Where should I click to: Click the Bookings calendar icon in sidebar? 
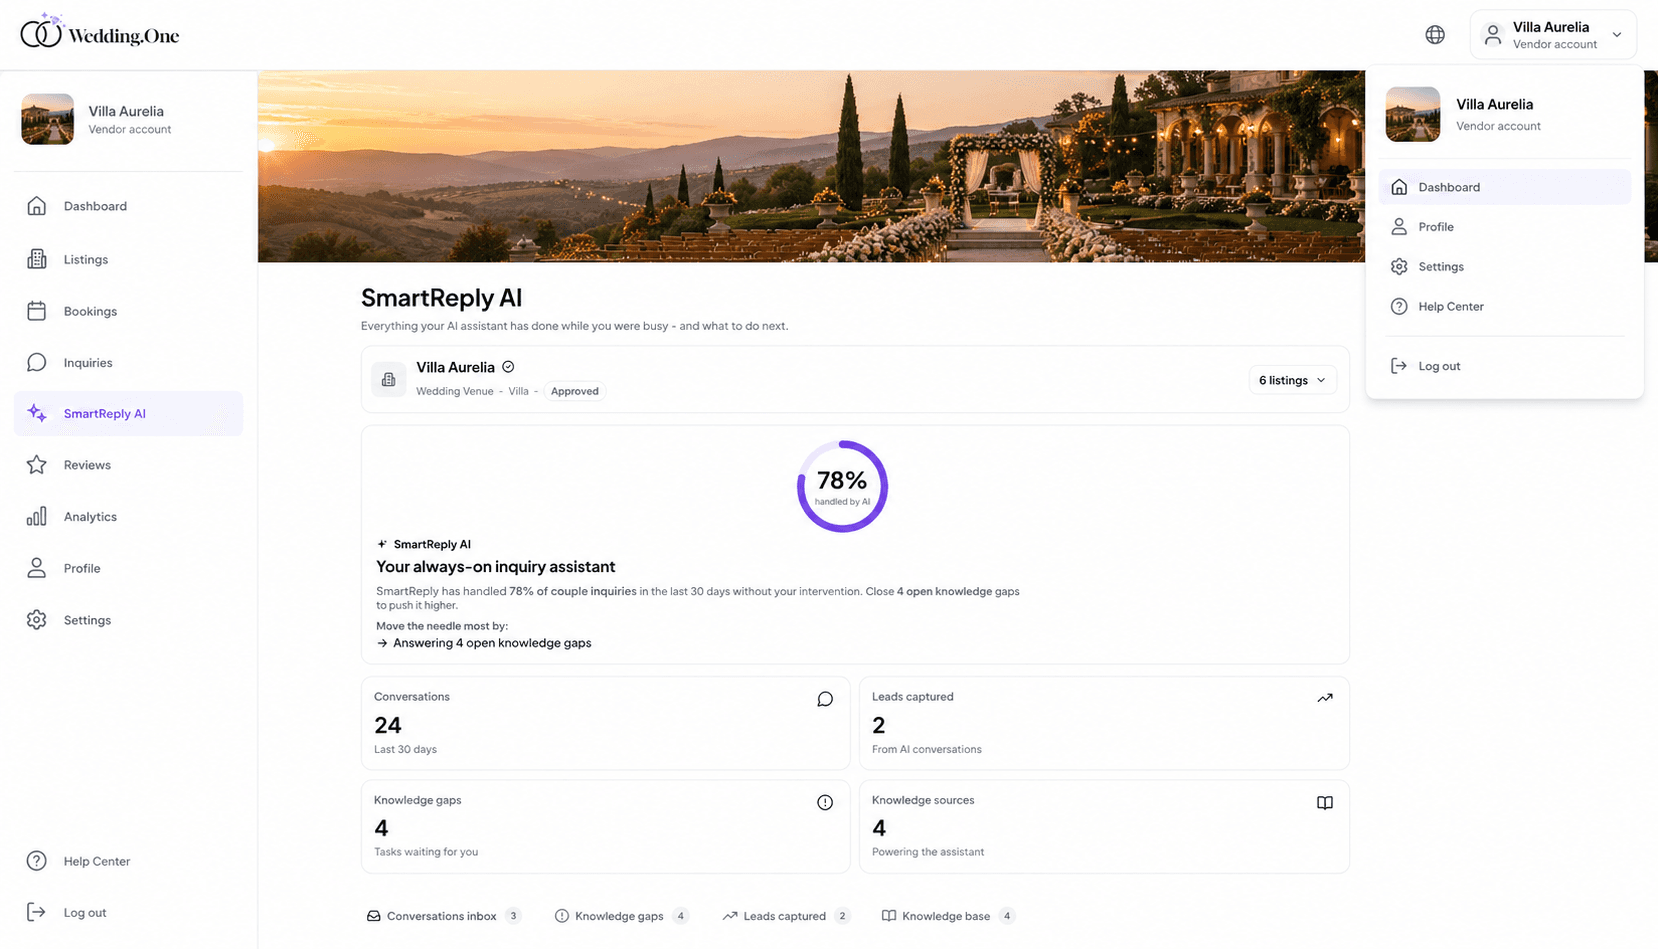click(x=37, y=311)
